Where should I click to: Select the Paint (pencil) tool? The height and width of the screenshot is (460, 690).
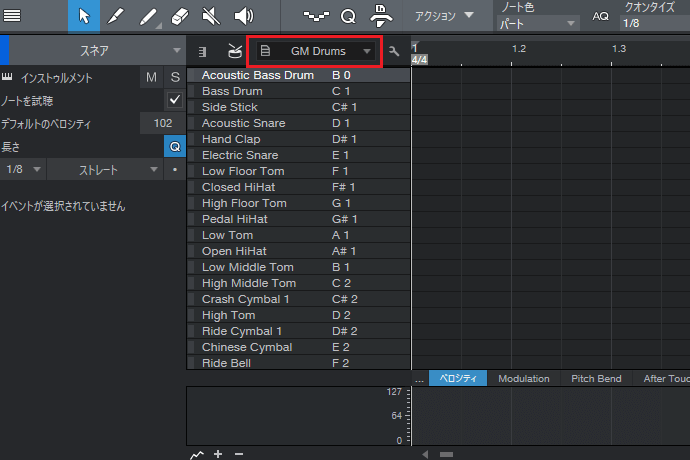point(115,16)
